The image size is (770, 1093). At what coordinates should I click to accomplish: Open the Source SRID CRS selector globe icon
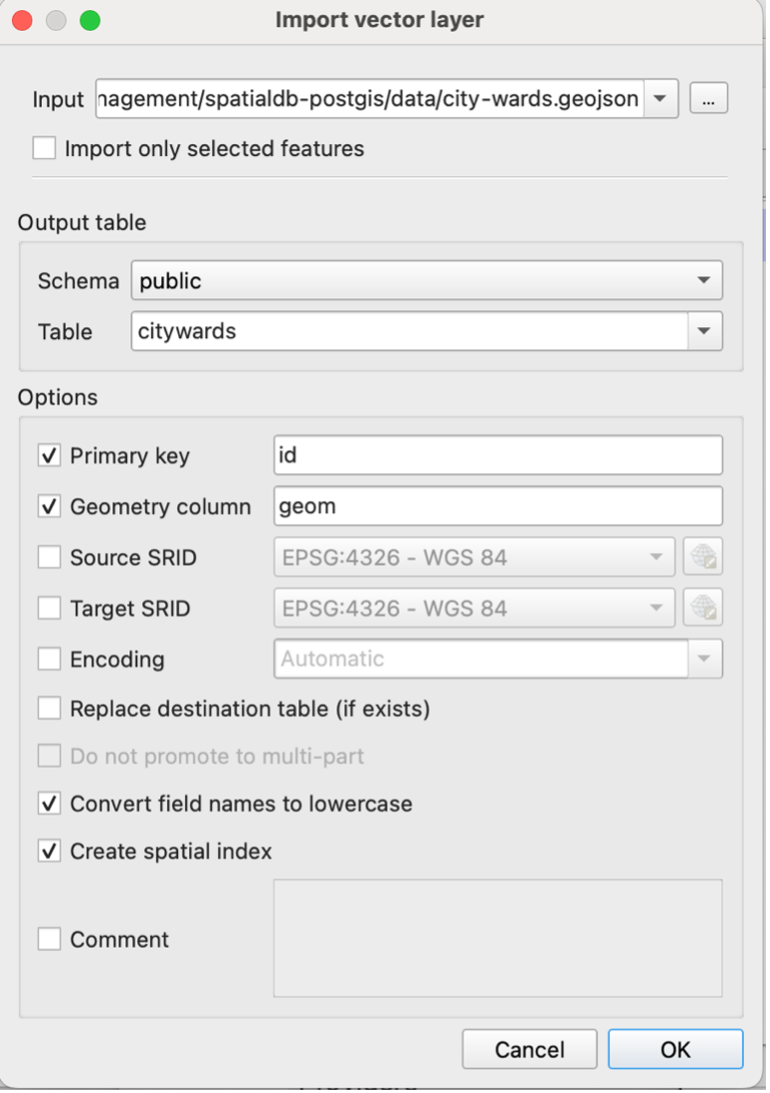coord(702,556)
